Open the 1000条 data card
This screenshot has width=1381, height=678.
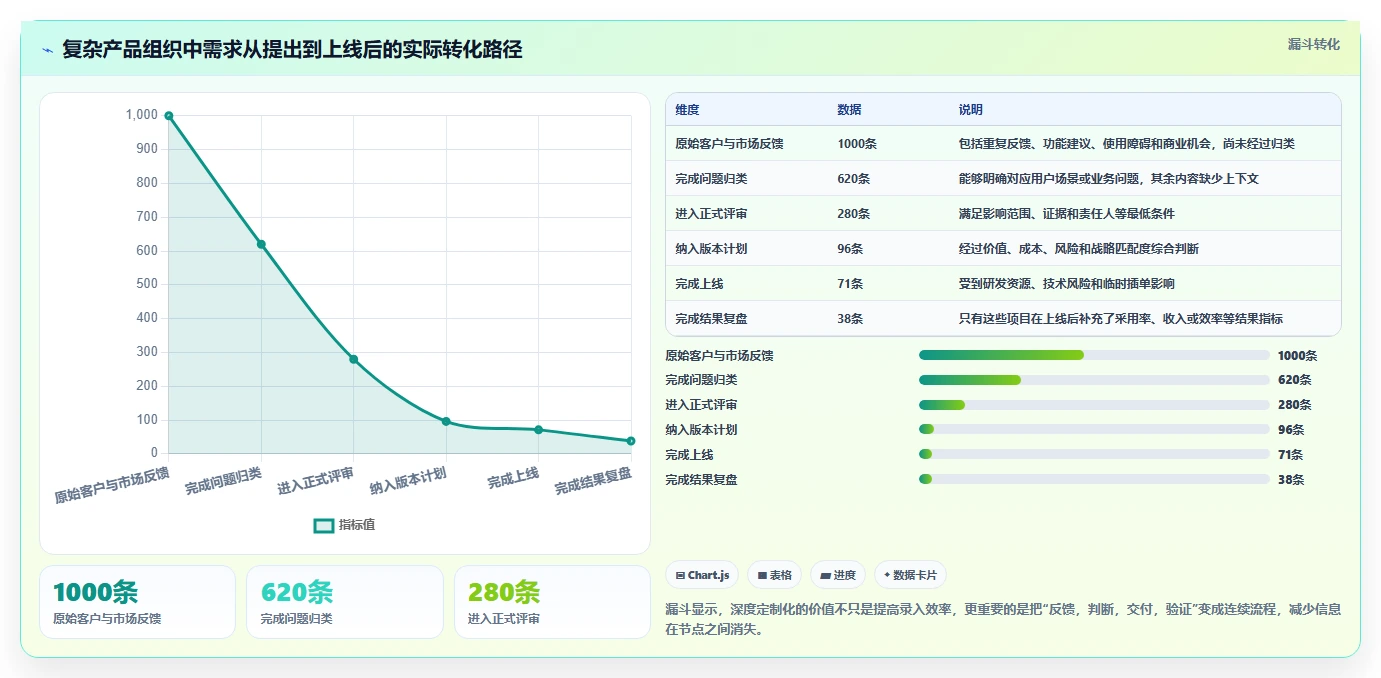[137, 602]
